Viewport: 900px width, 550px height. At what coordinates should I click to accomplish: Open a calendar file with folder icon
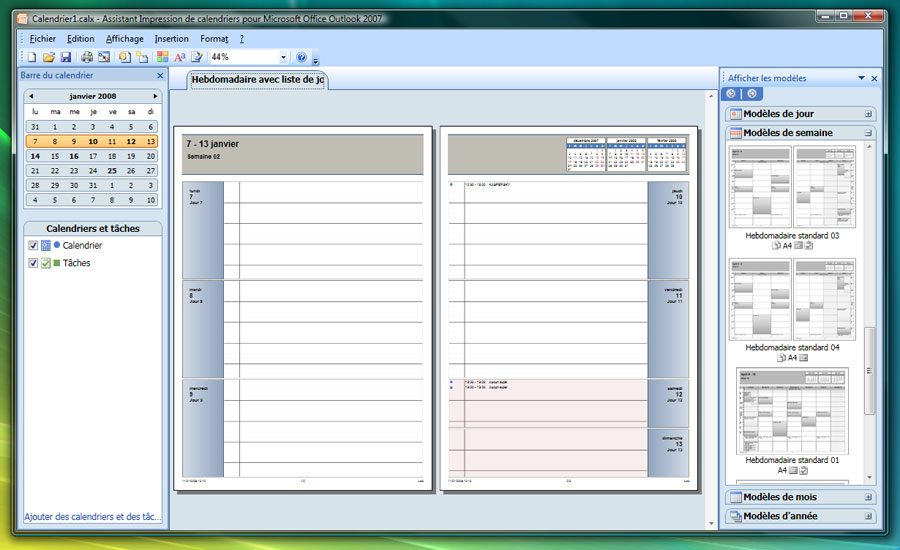pyautogui.click(x=49, y=57)
